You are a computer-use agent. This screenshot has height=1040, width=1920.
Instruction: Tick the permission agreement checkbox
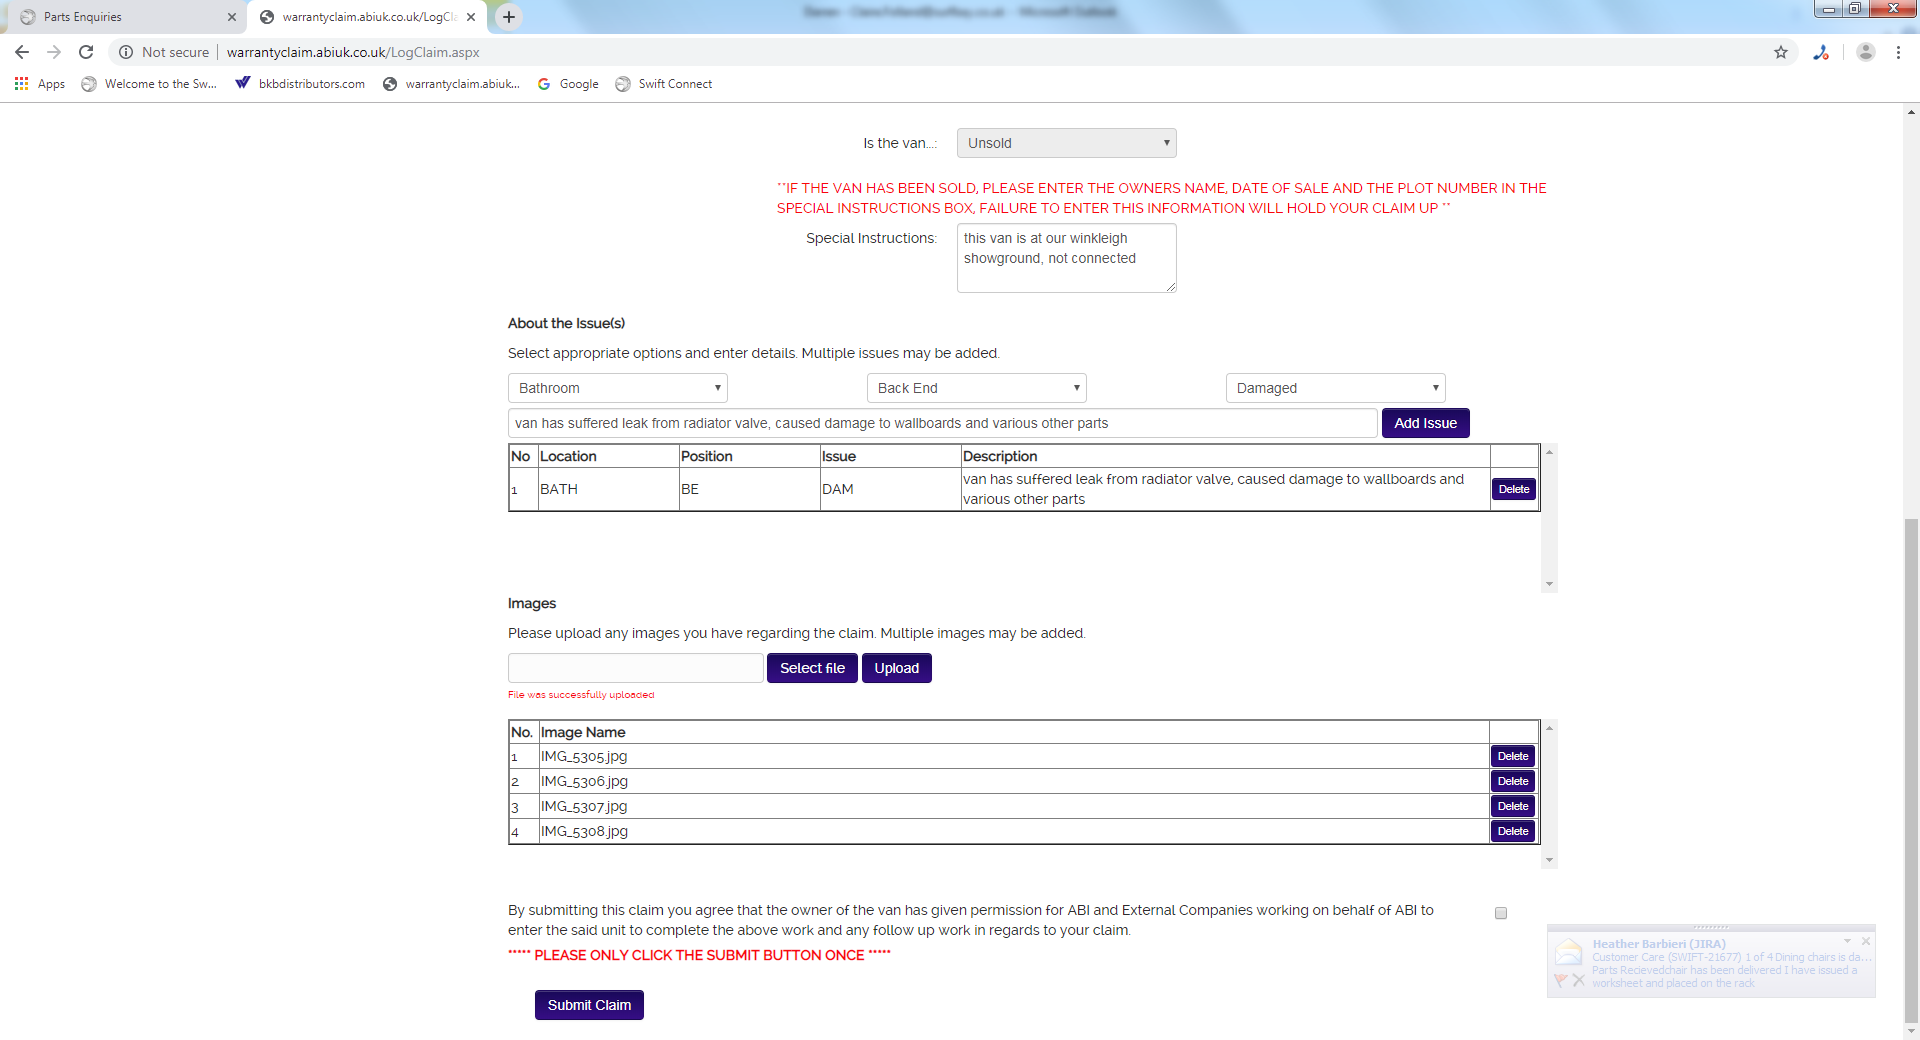(x=1501, y=913)
